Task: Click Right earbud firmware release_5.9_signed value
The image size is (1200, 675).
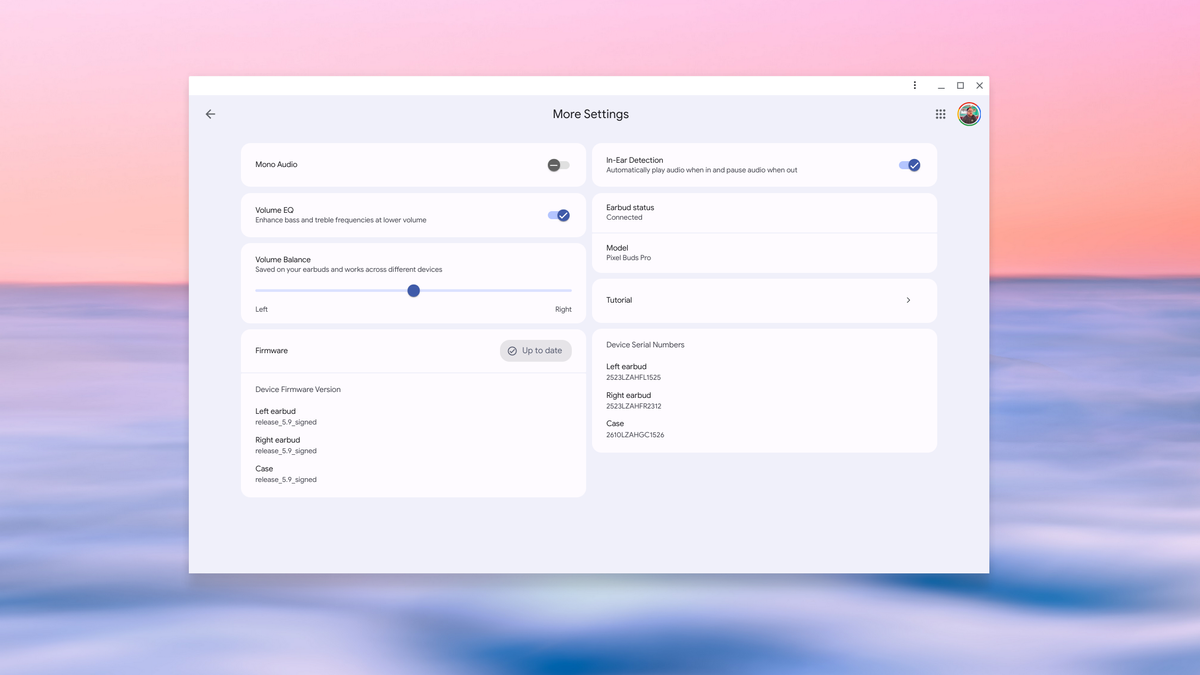Action: pos(286,451)
